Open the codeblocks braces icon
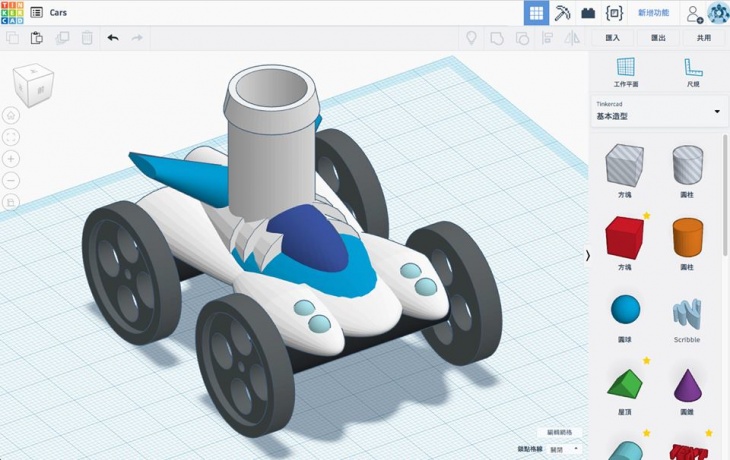Screen dimensions: 730x460 coord(614,13)
